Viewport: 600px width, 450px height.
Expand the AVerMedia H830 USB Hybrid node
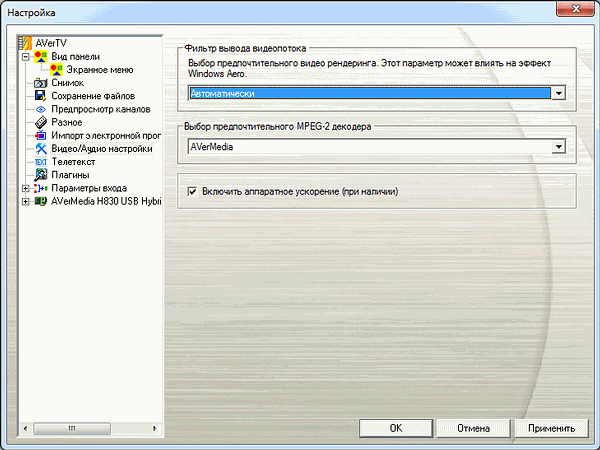point(25,200)
